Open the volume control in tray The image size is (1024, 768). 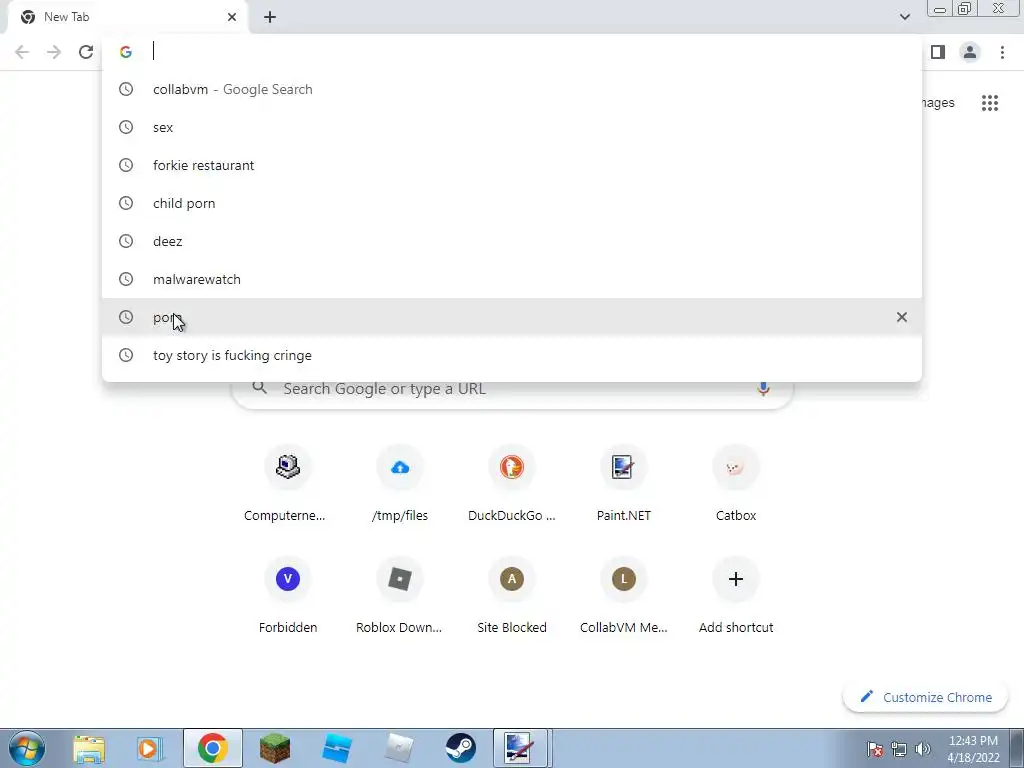click(x=923, y=749)
